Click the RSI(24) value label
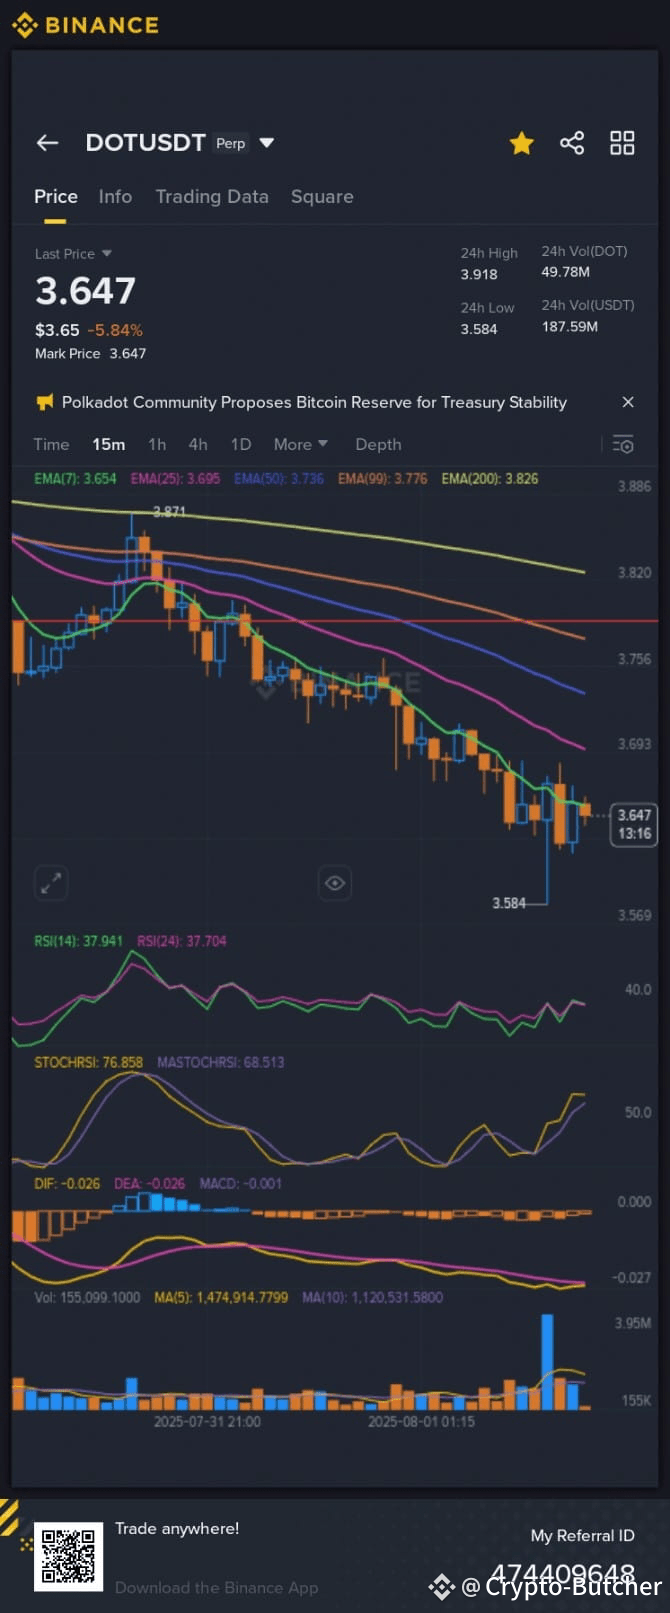The height and width of the screenshot is (1613, 670). pyautogui.click(x=181, y=941)
